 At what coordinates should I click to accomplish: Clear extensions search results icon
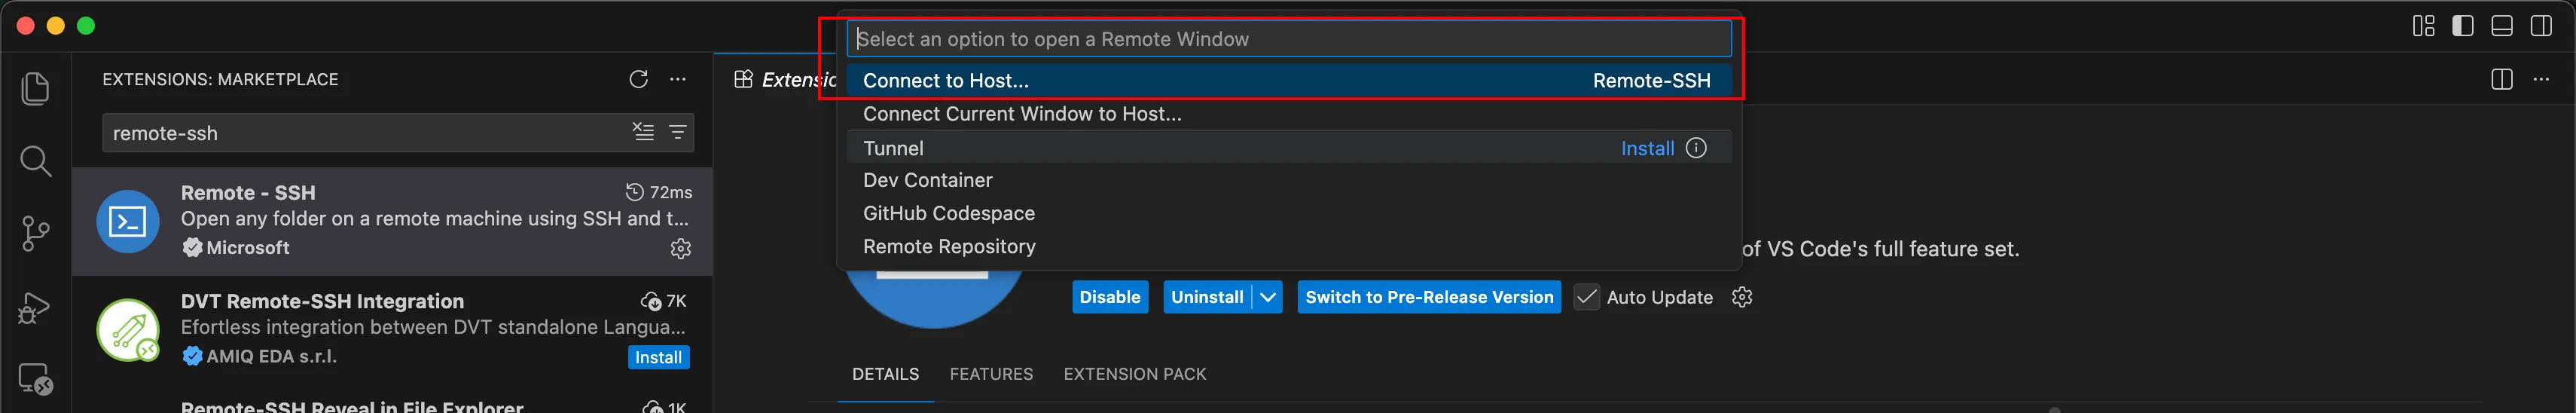[x=643, y=132]
